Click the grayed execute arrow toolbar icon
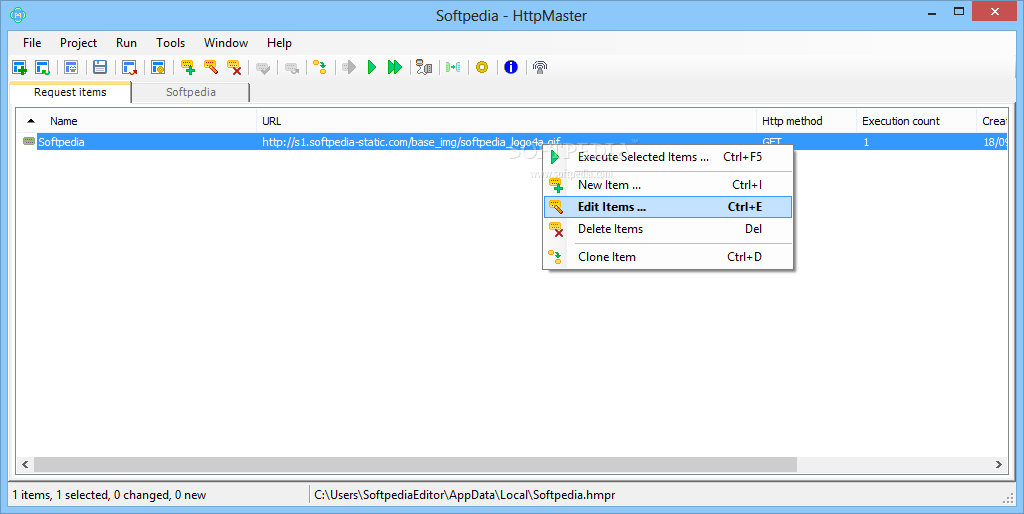 pyautogui.click(x=349, y=67)
